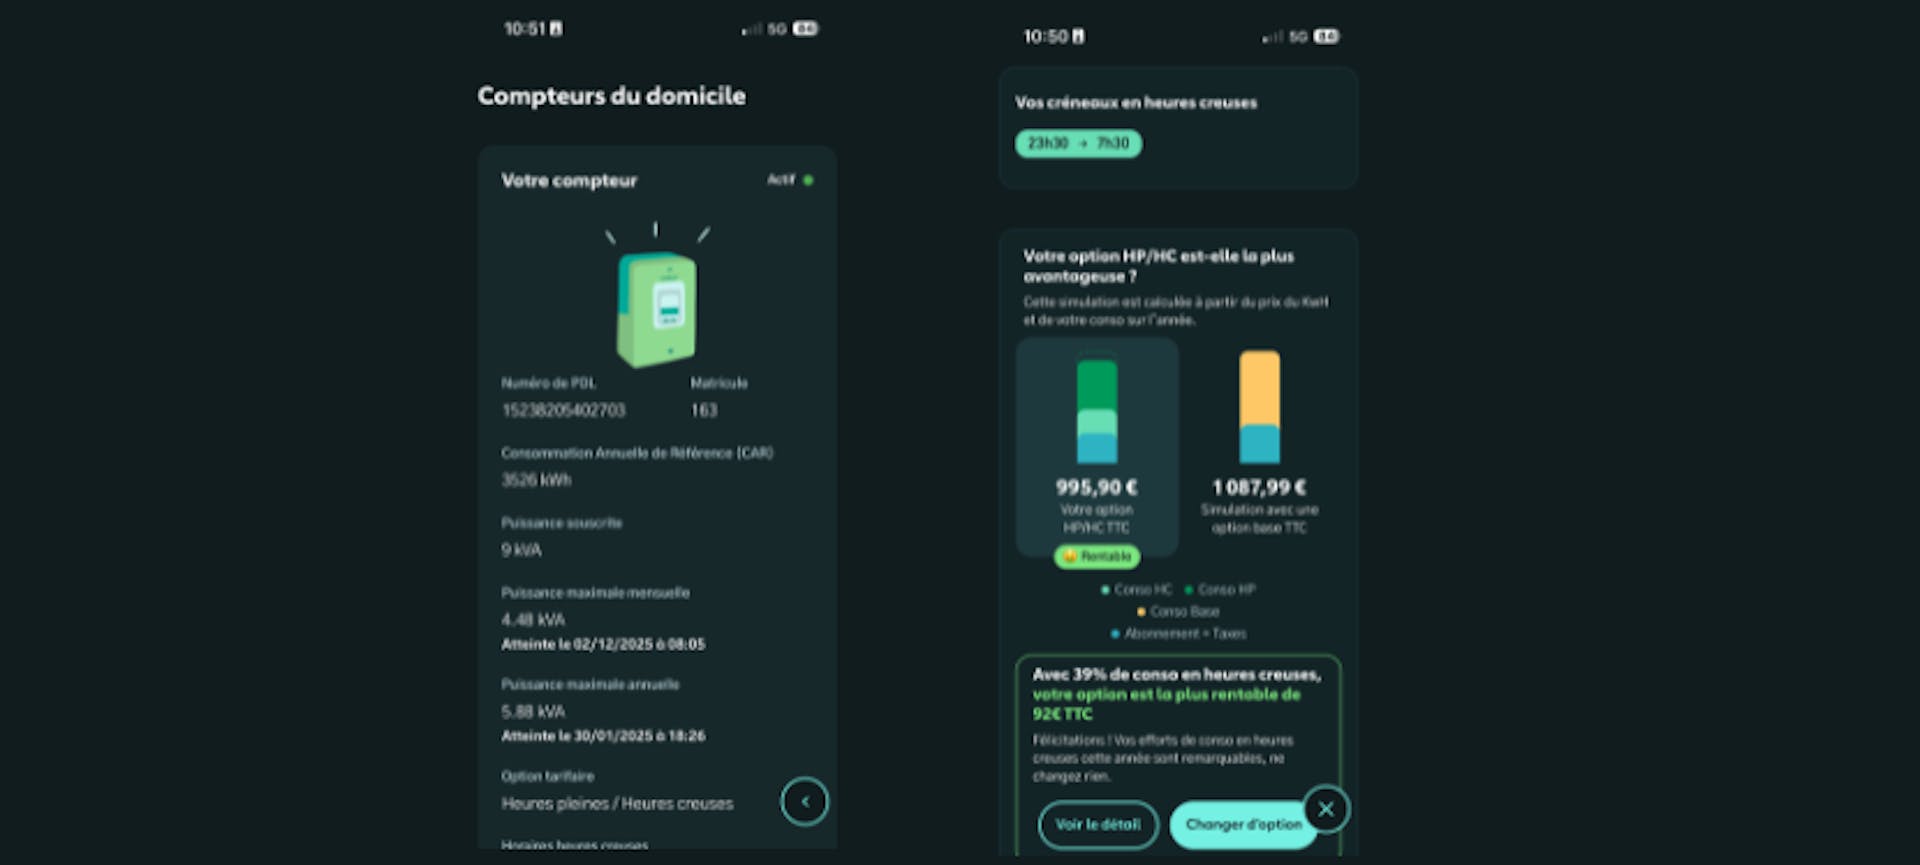Click the 'Rentable' badge with smiley
Screen dimensions: 1920x865
pyautogui.click(x=1097, y=556)
